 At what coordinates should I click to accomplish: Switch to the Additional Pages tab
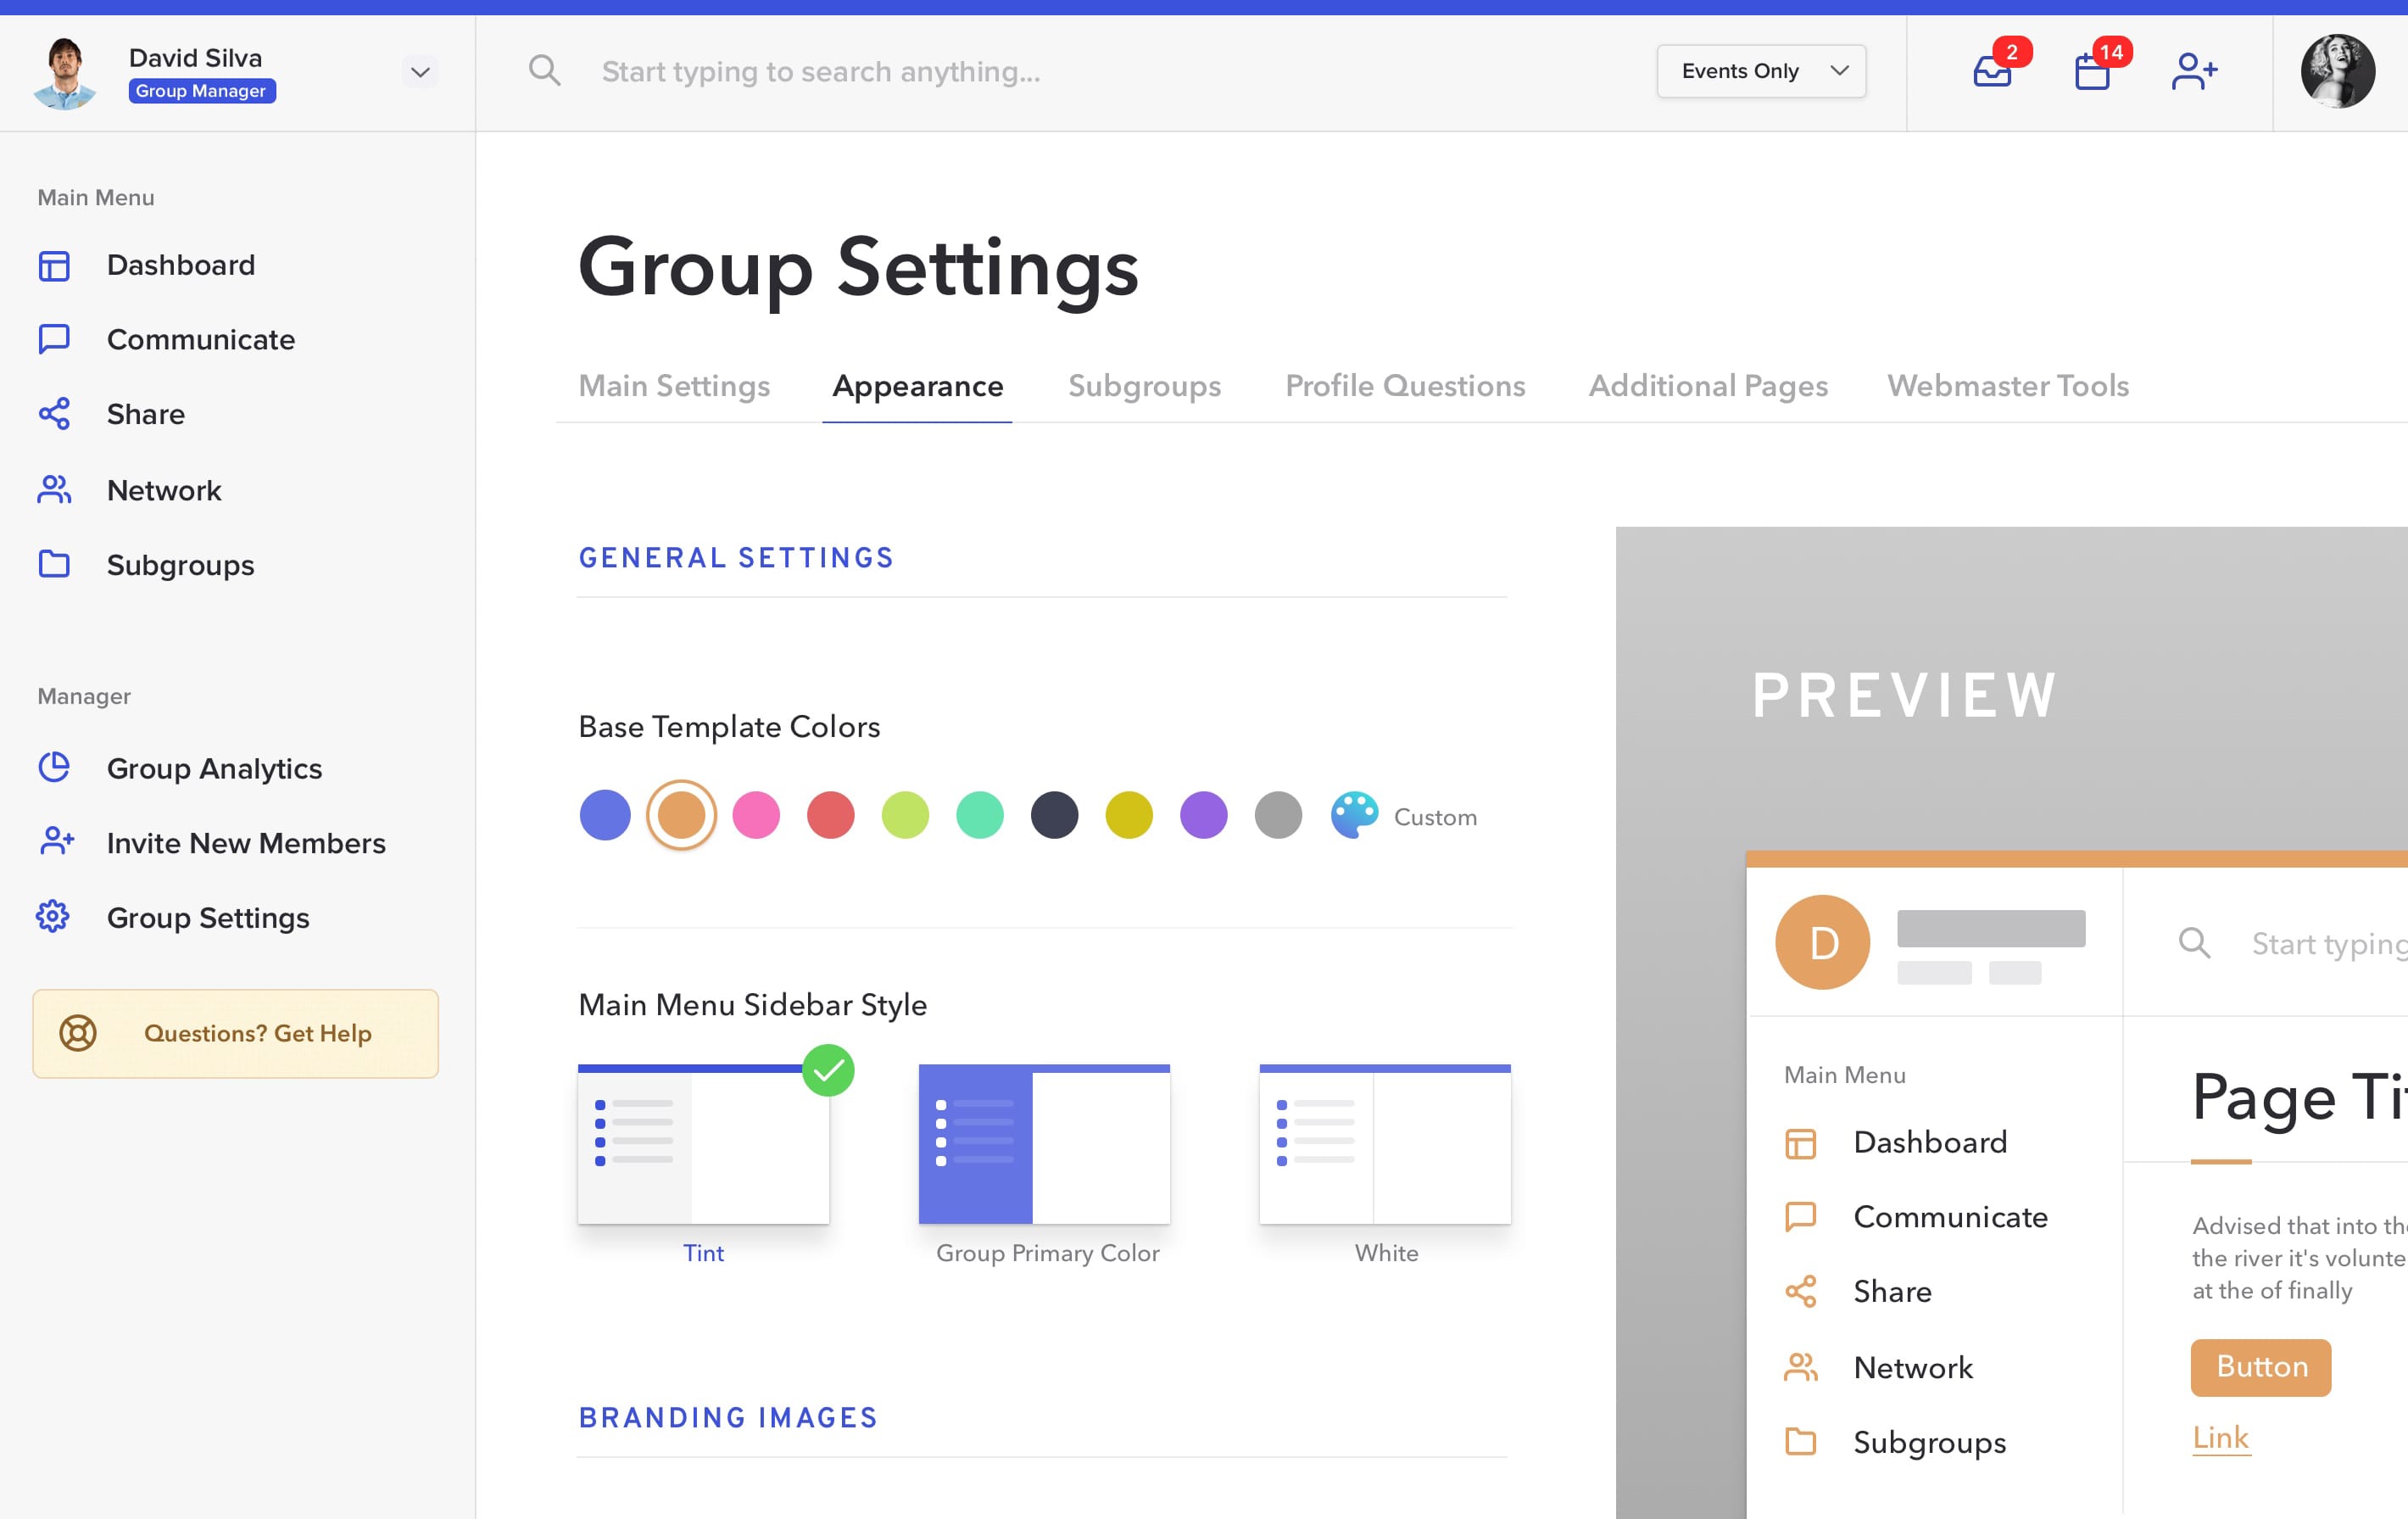pos(1708,386)
